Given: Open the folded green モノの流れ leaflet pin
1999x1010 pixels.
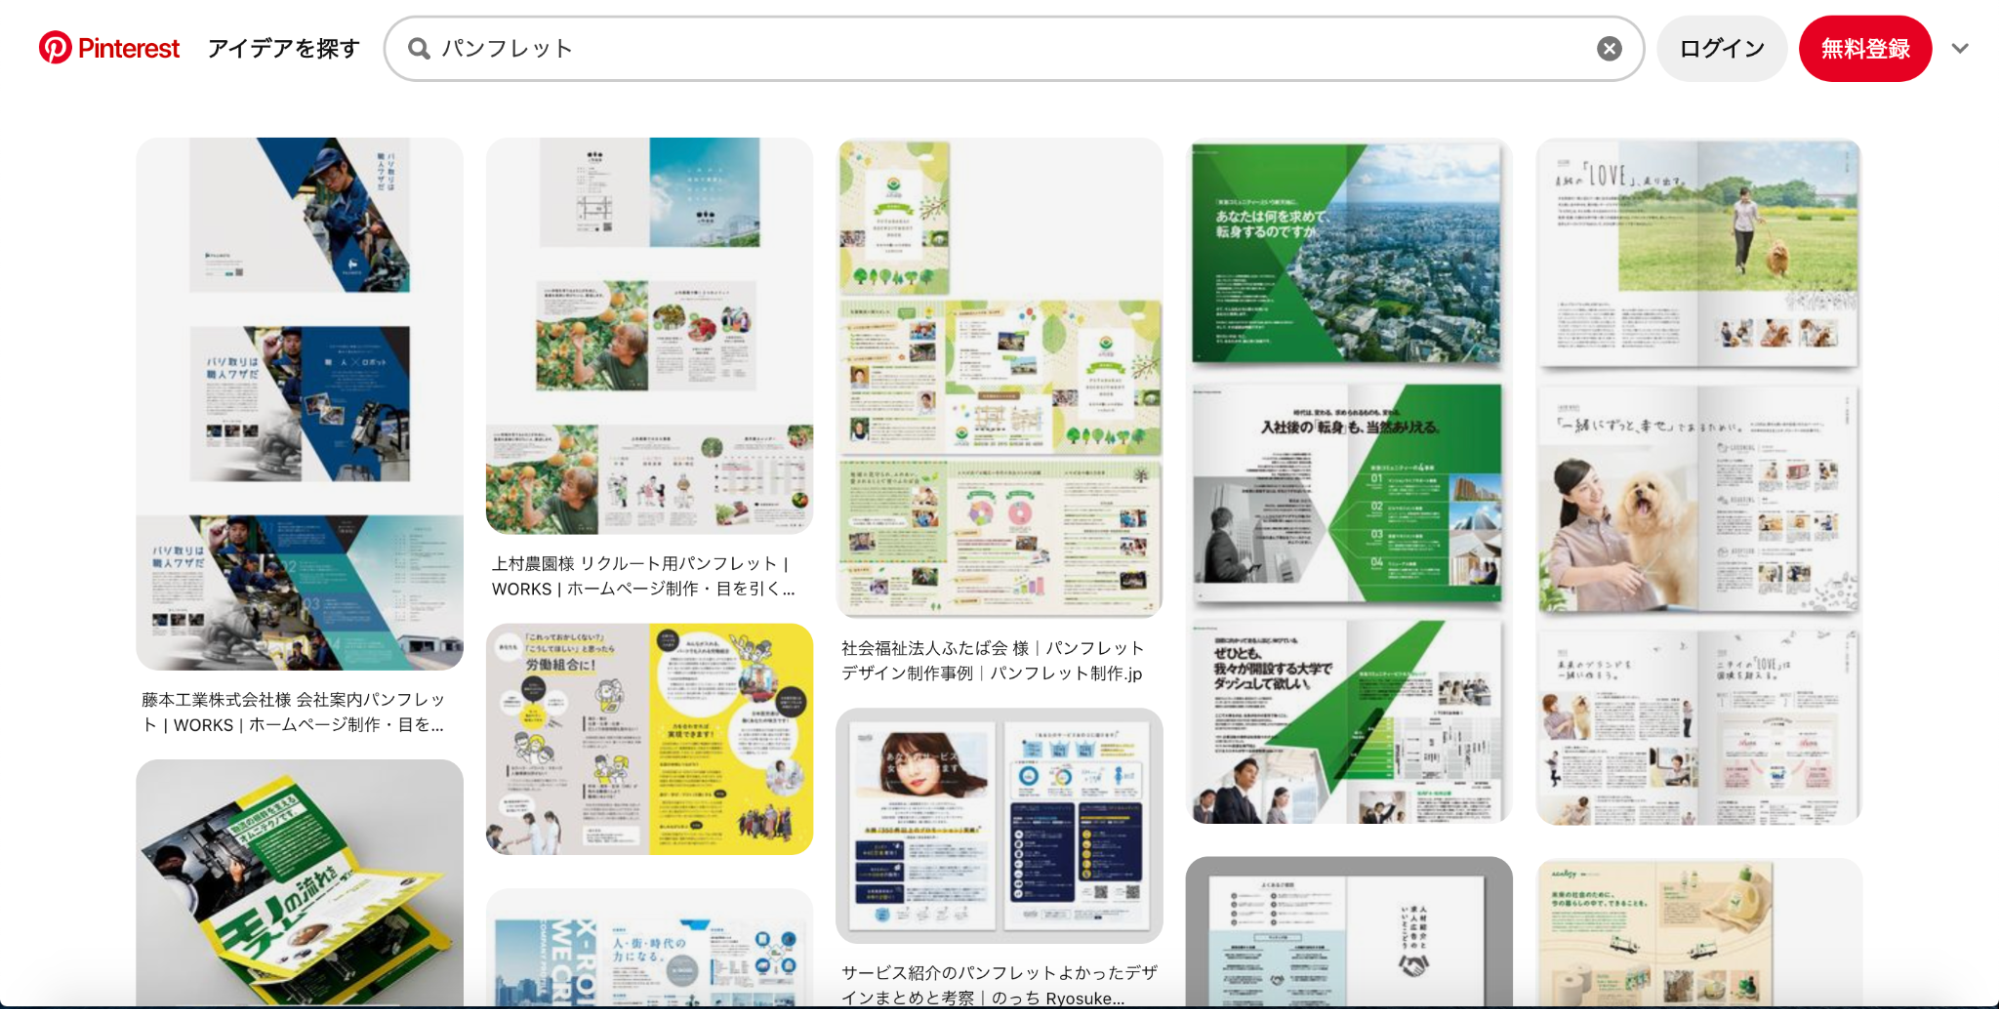Looking at the screenshot, I should (x=299, y=883).
